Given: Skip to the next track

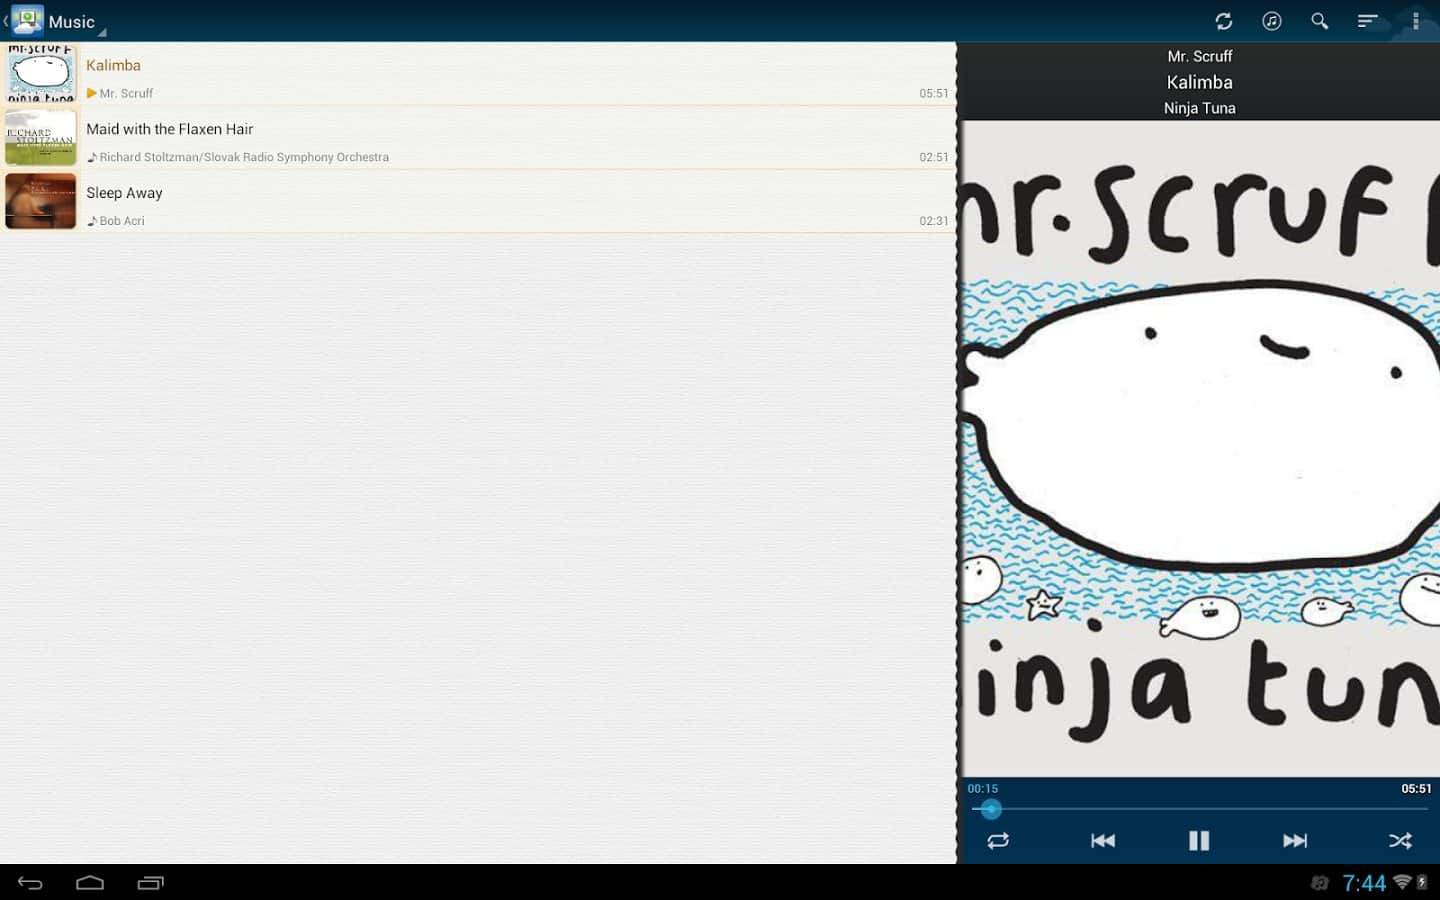Looking at the screenshot, I should pyautogui.click(x=1295, y=841).
